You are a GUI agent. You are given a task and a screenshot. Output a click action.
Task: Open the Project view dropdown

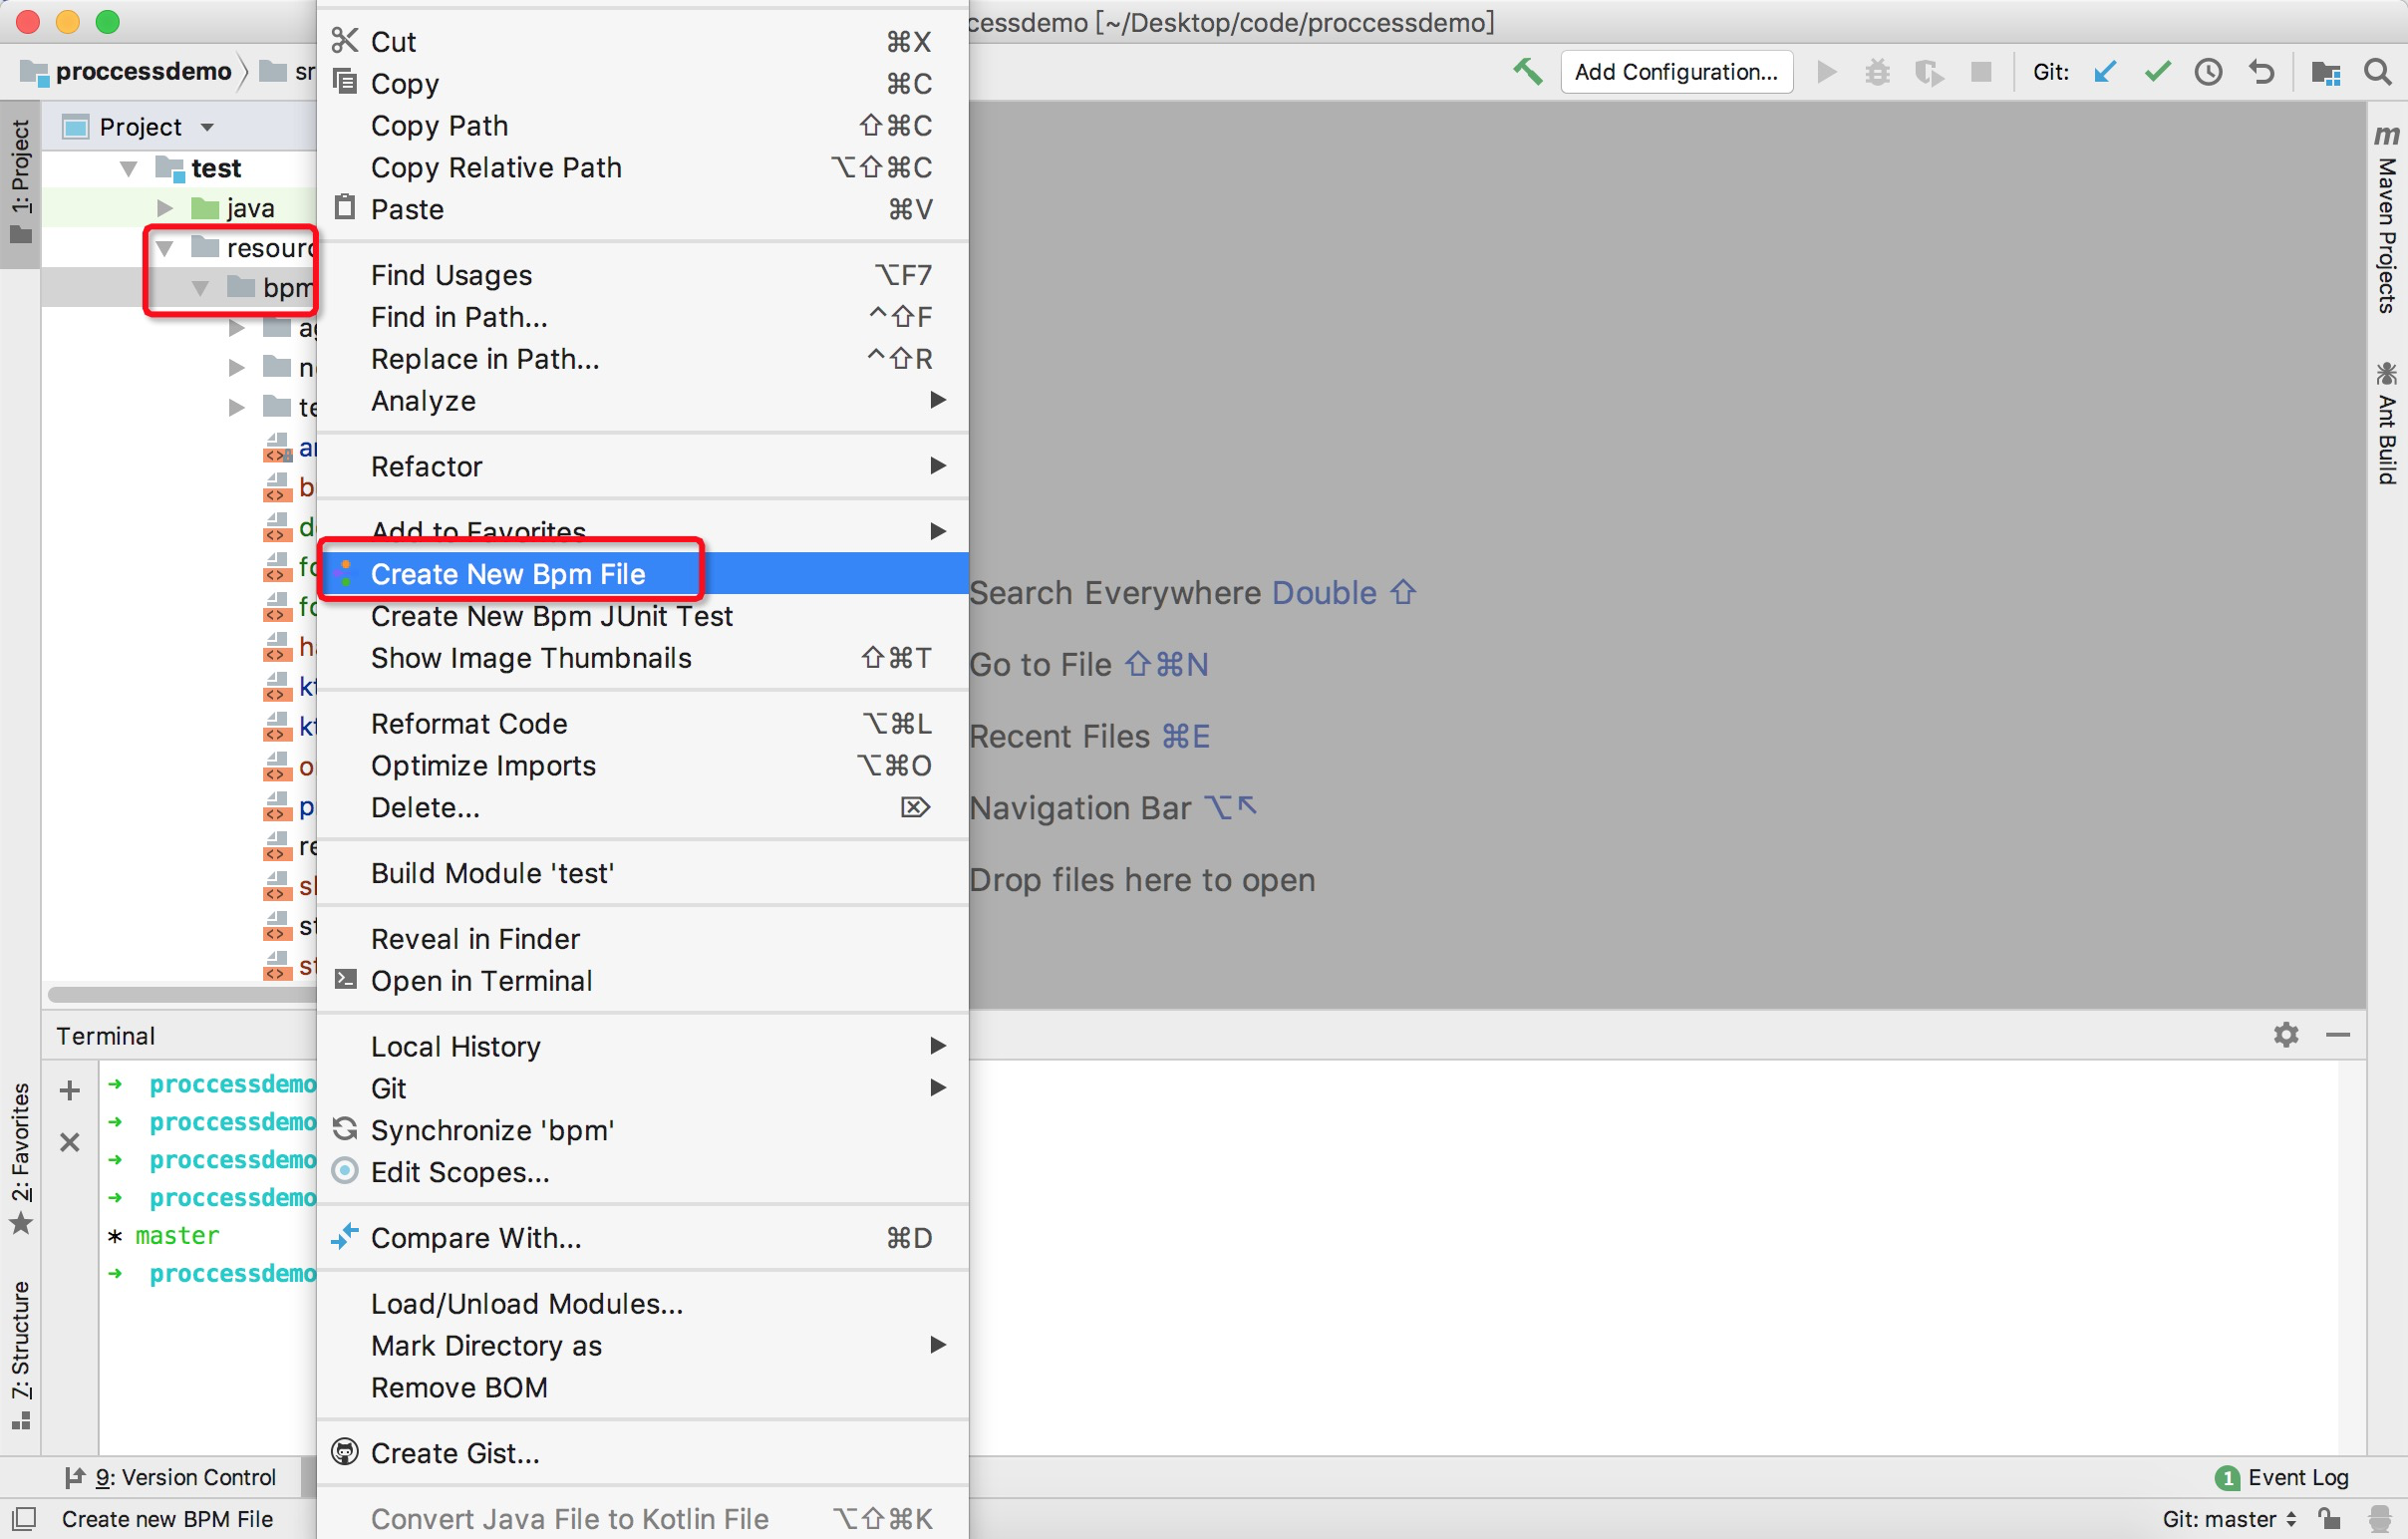point(207,127)
